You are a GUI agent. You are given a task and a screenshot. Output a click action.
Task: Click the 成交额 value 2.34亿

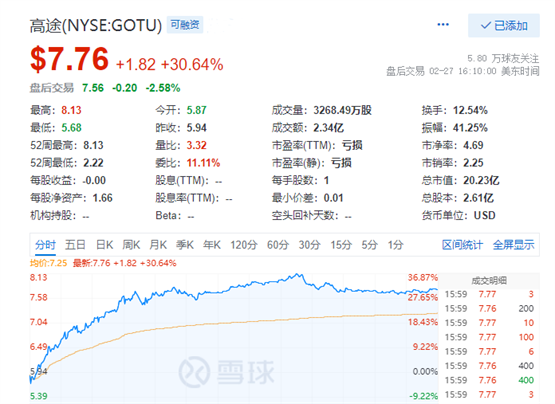pyautogui.click(x=328, y=127)
